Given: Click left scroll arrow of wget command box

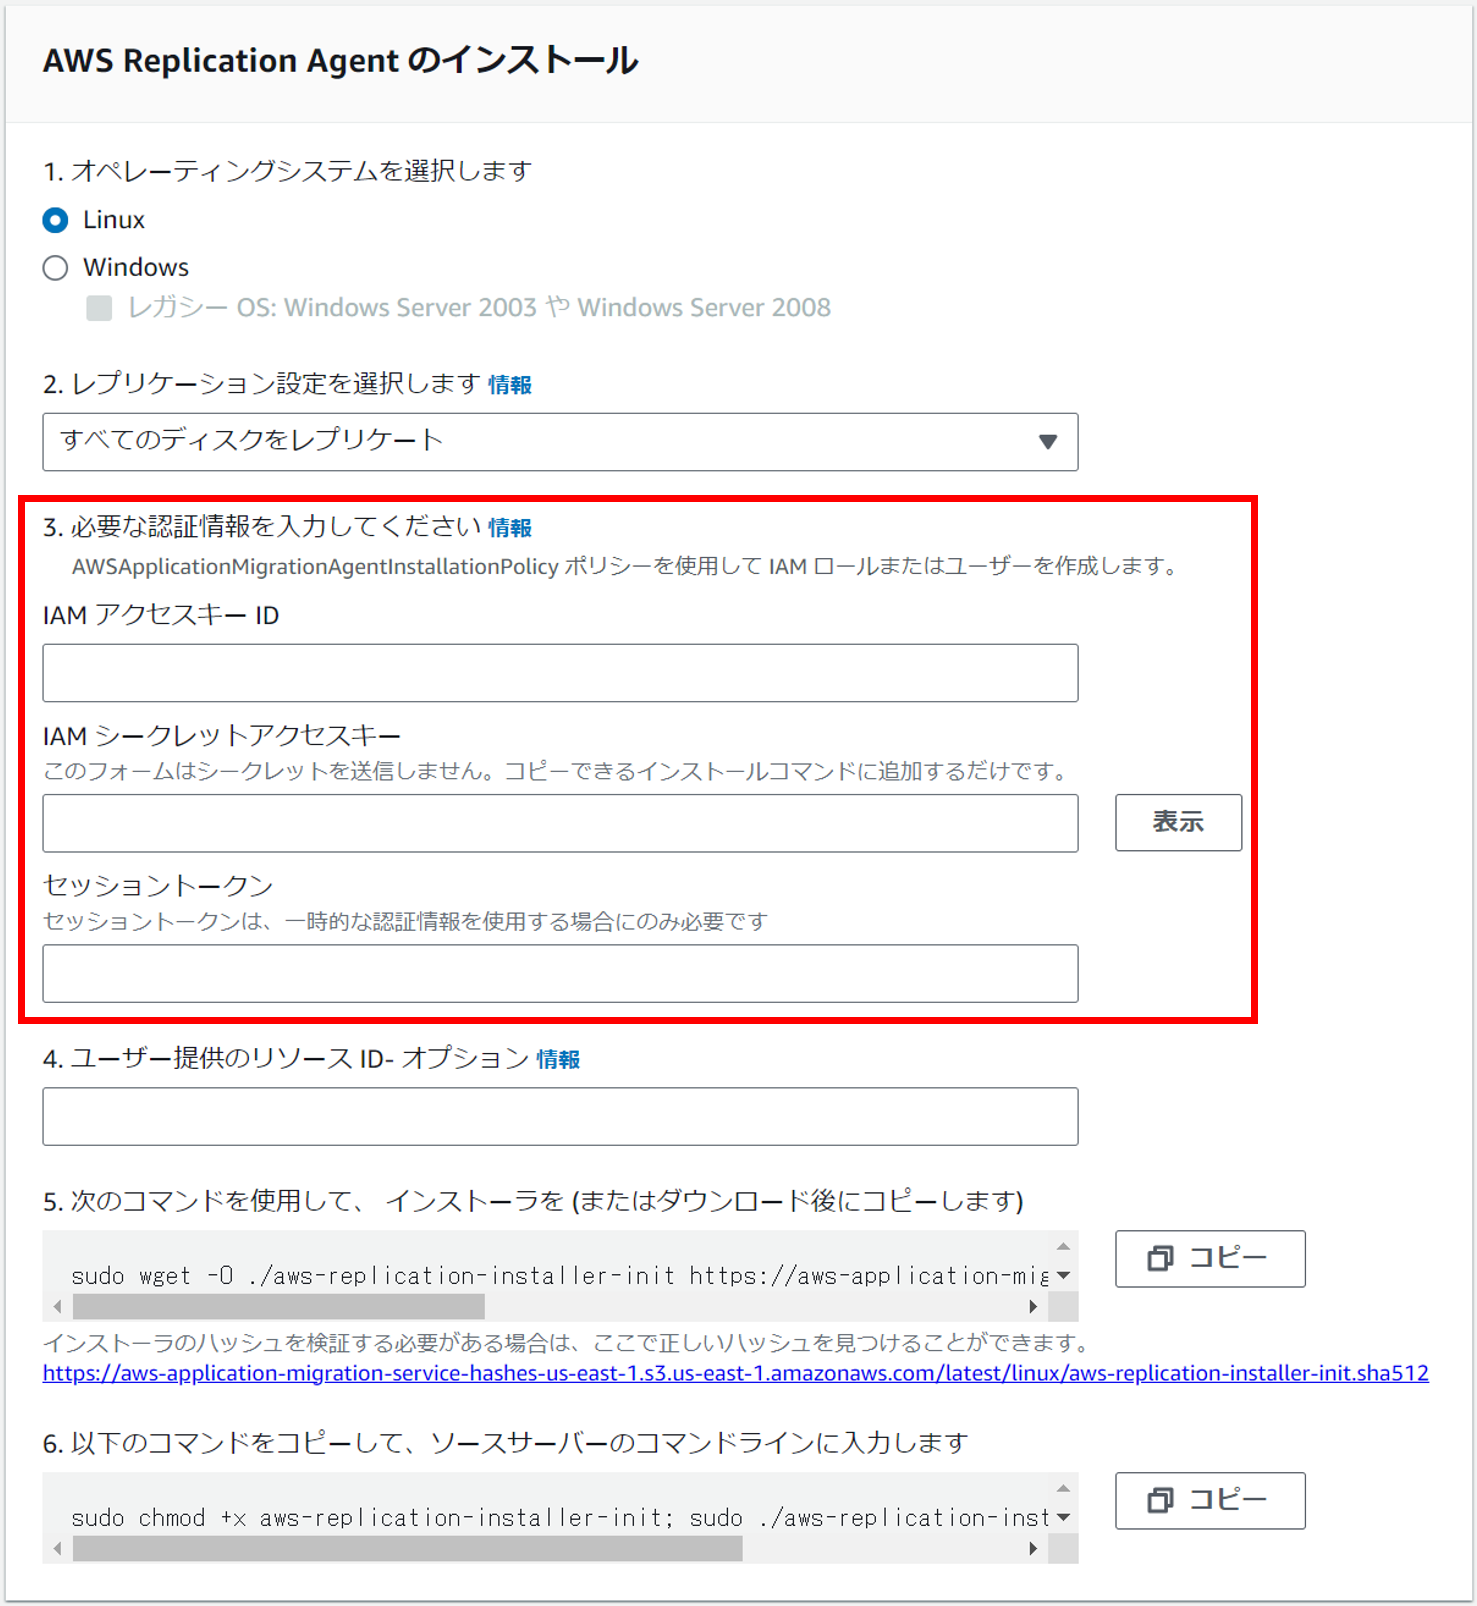Looking at the screenshot, I should pyautogui.click(x=57, y=1306).
